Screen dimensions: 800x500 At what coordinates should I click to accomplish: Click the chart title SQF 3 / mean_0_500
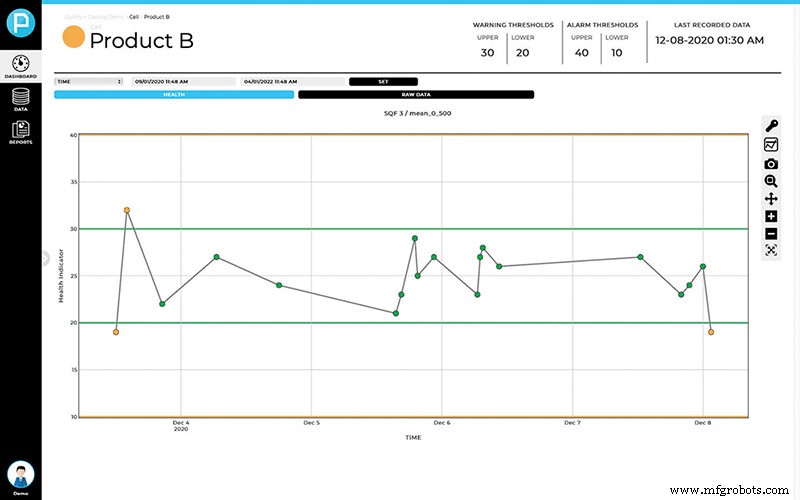417,113
